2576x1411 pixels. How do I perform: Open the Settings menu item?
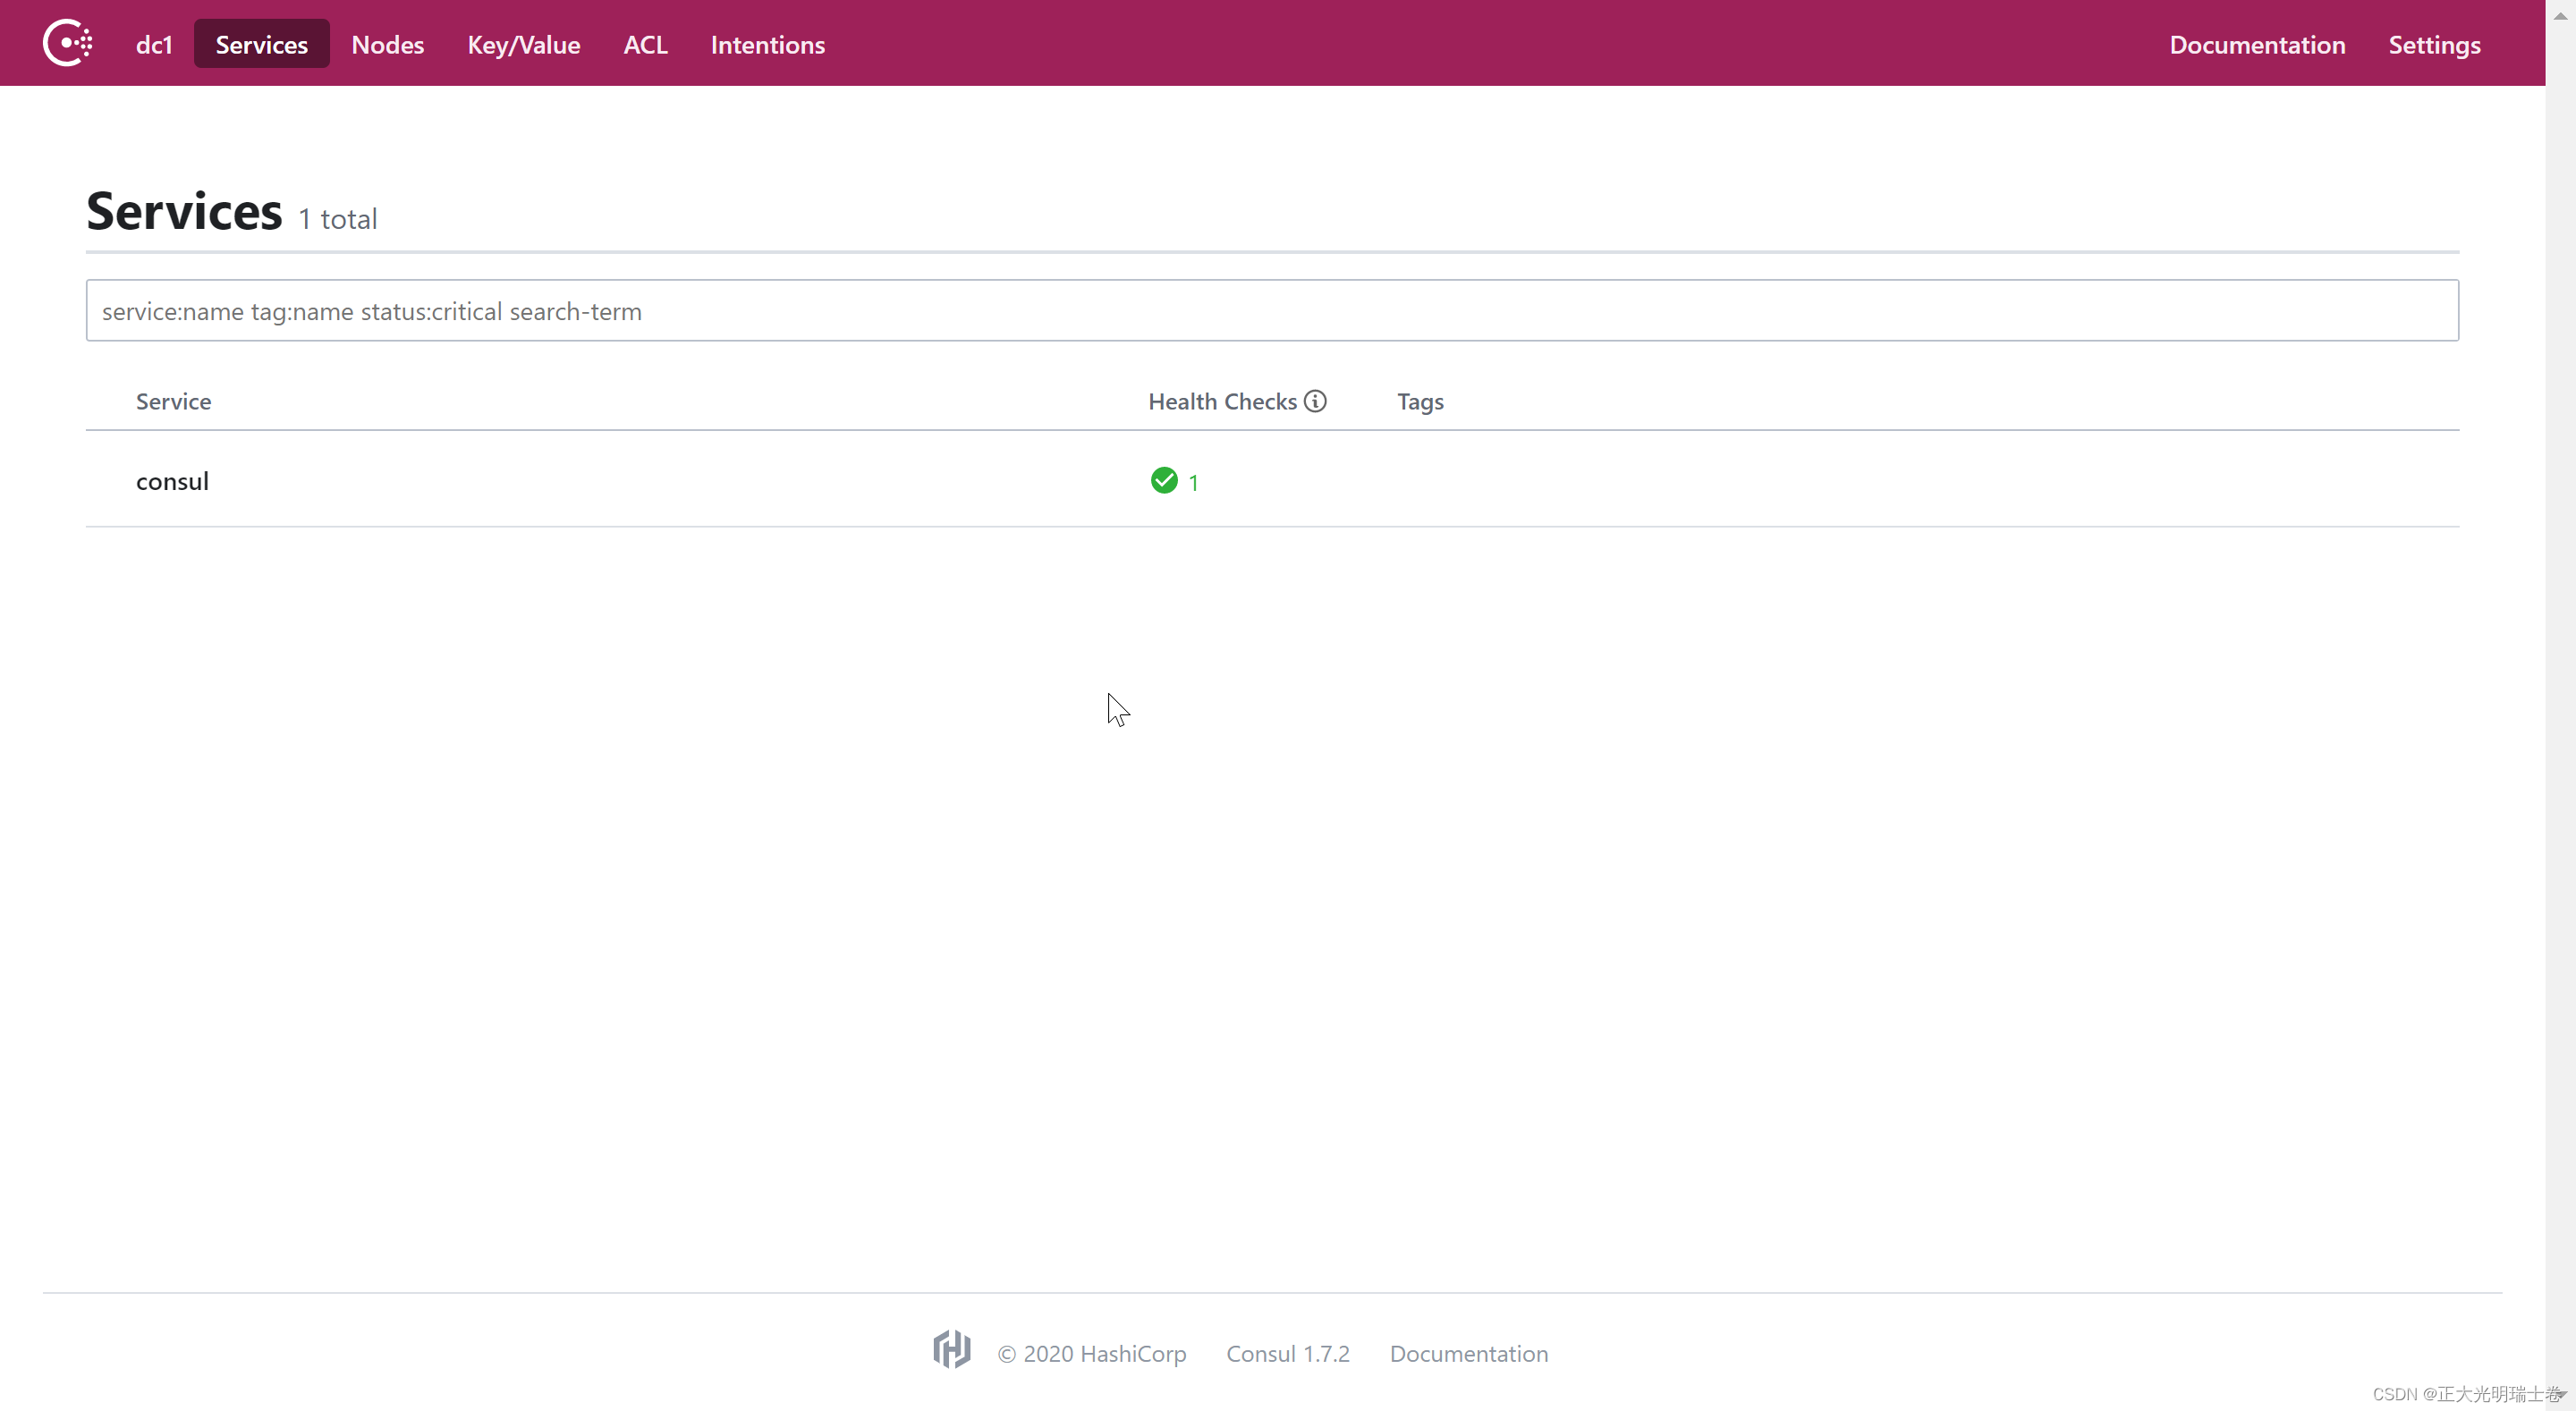pos(2433,44)
